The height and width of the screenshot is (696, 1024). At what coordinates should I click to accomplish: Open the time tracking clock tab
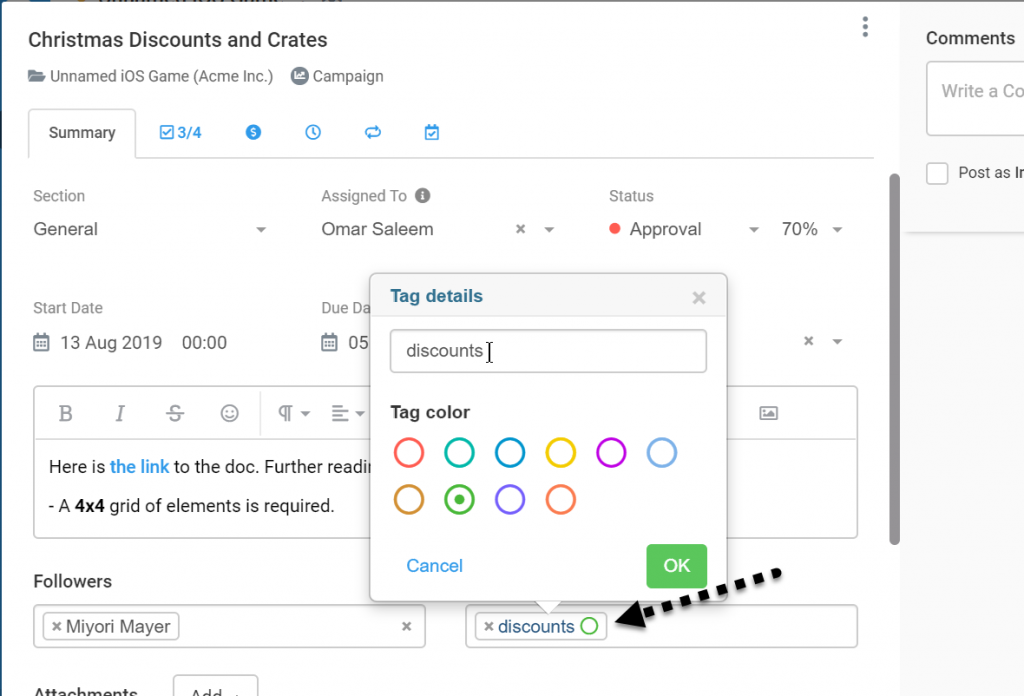312,131
